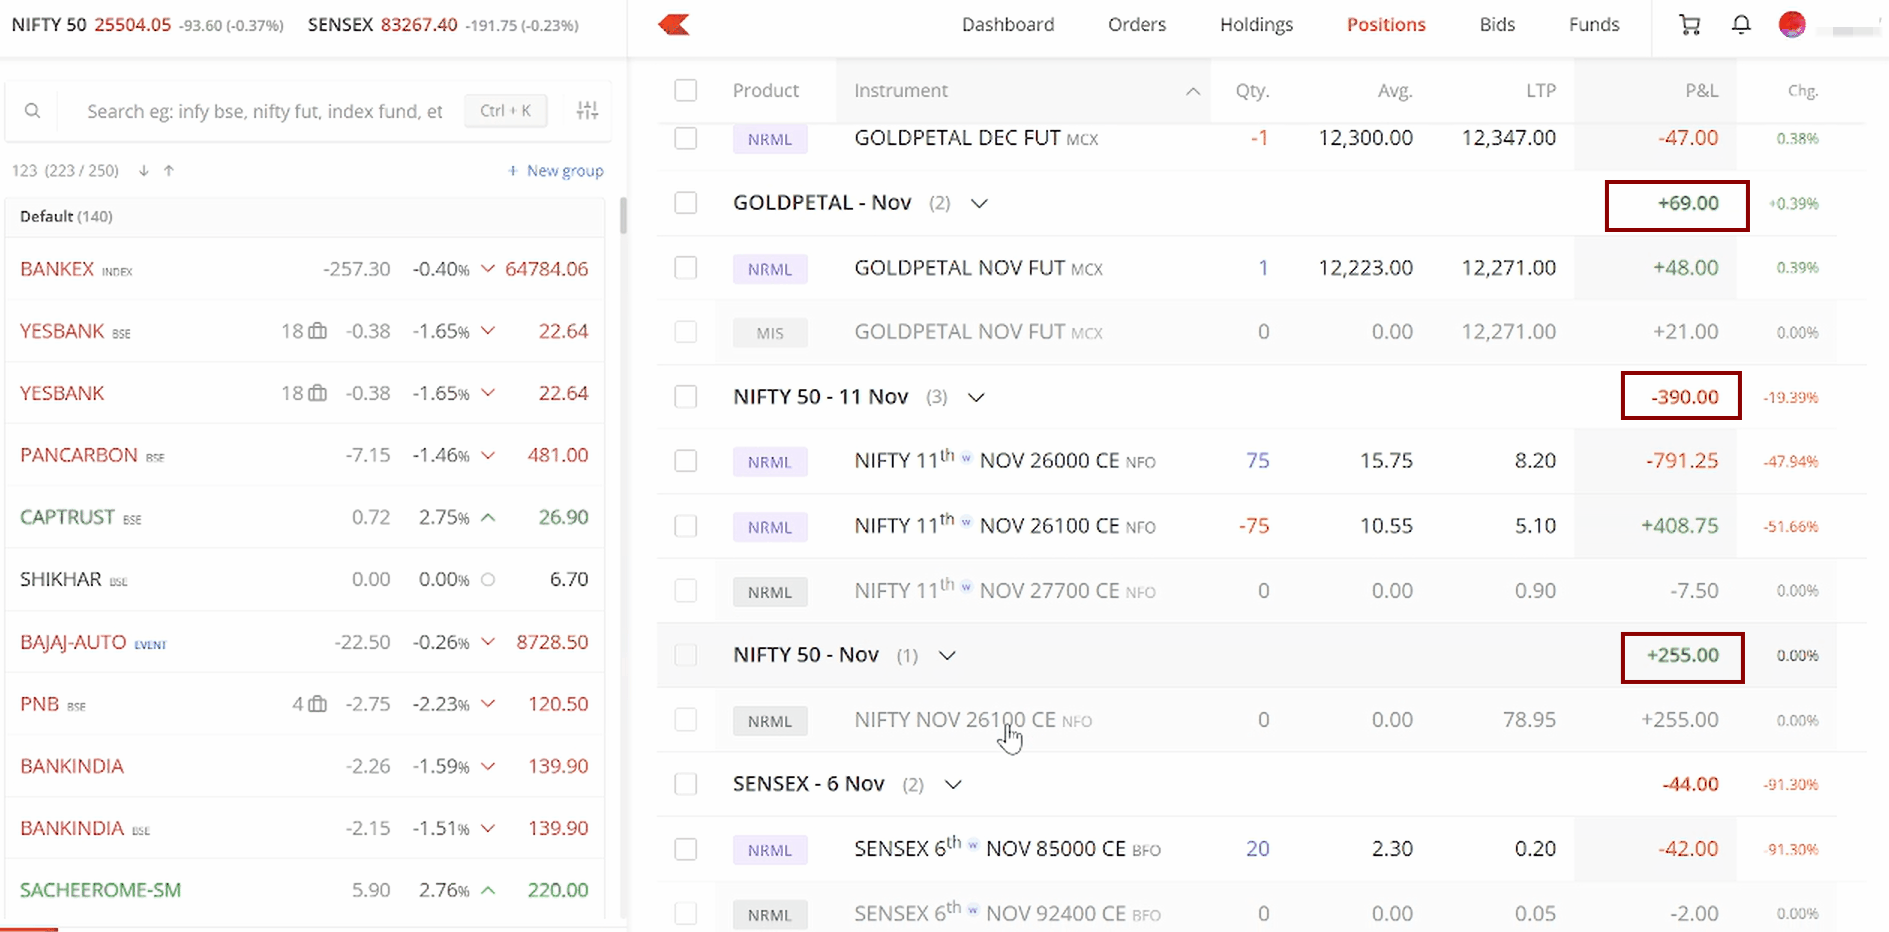
Task: Go to the Funds tab
Action: [x=1593, y=25]
